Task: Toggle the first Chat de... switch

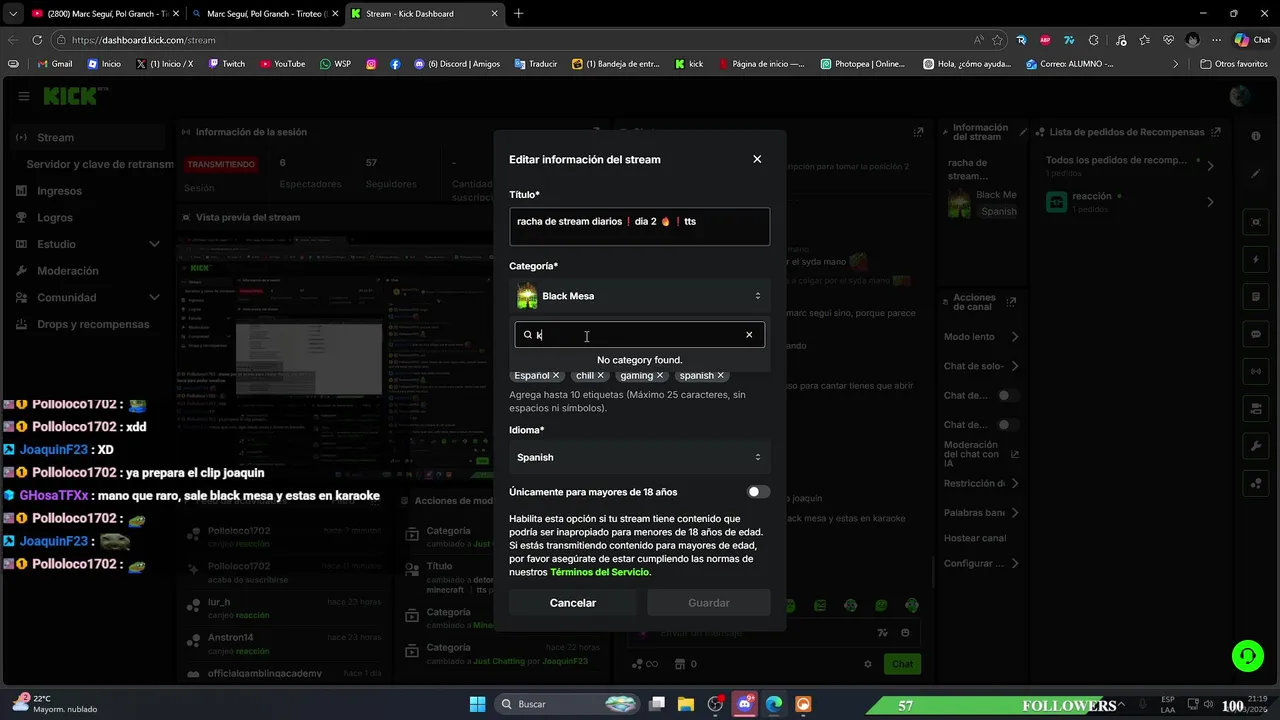Action: coord(1008,396)
